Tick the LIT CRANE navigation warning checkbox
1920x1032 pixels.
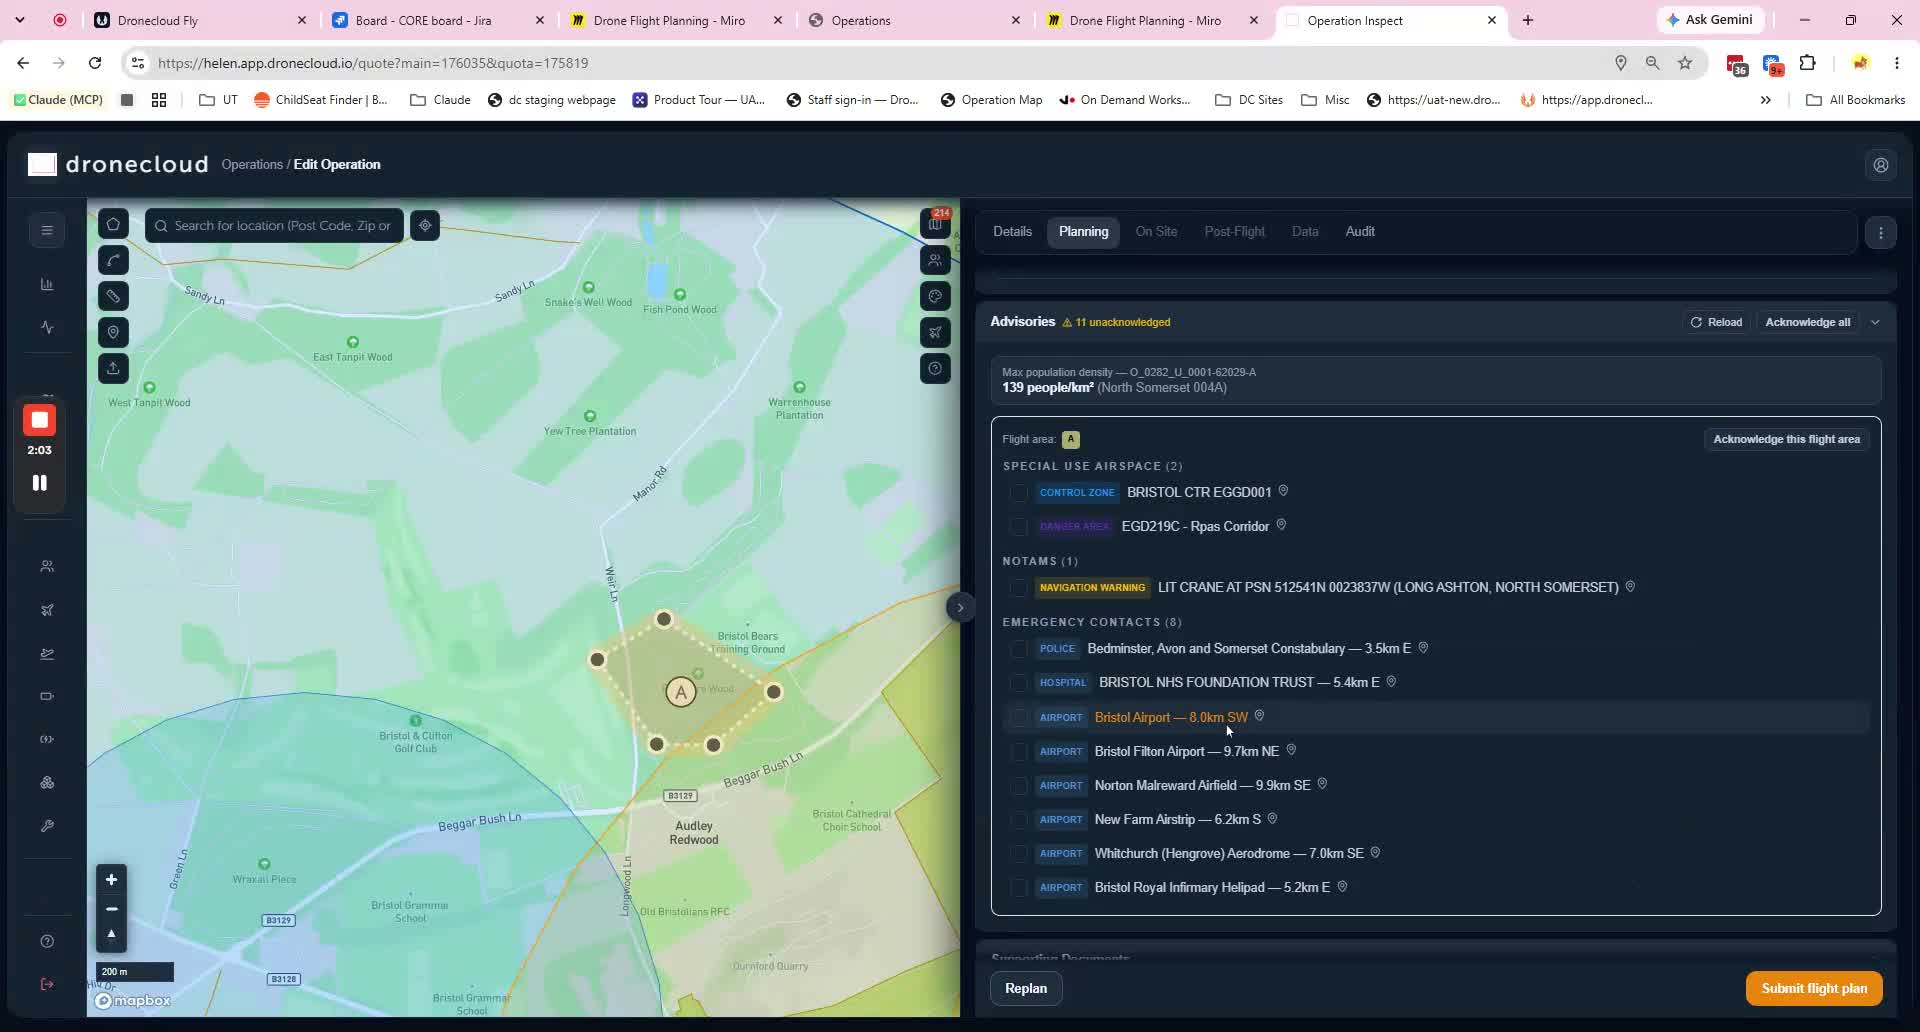coord(1018,588)
